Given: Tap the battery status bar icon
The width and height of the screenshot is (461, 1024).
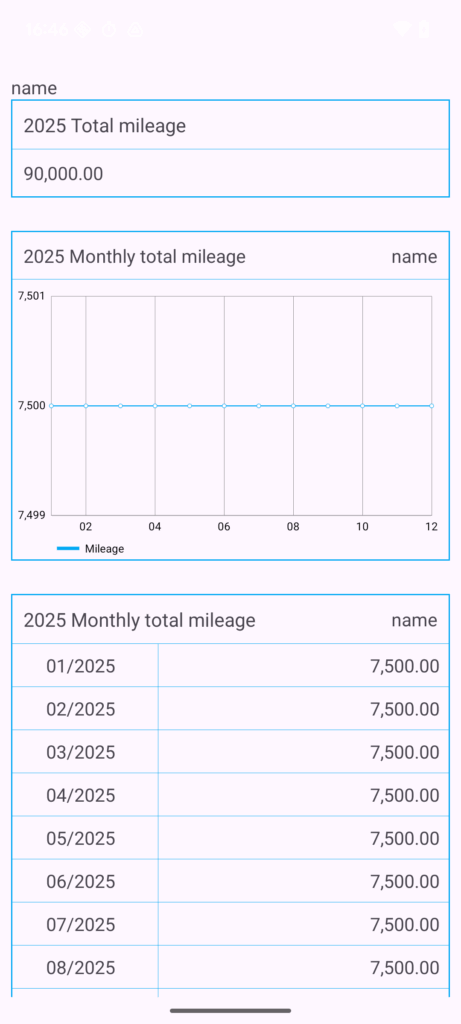Looking at the screenshot, I should pyautogui.click(x=425, y=29).
